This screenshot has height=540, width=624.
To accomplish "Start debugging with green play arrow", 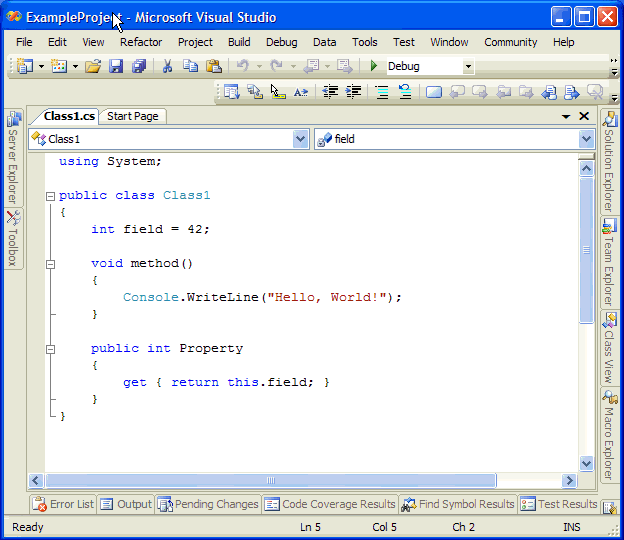I will click(x=373, y=66).
